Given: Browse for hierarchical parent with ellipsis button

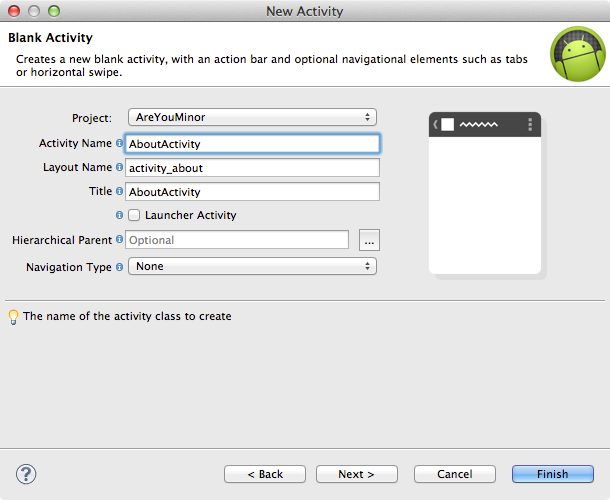Looking at the screenshot, I should tap(369, 240).
